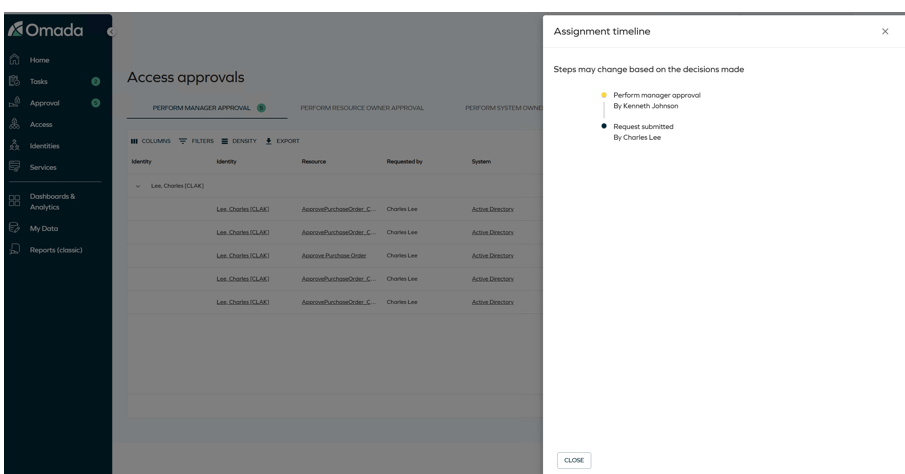Screen dimensions: 905x474
Task: Click the Dashboards & Analytics grid icon
Action: [x=14, y=201]
